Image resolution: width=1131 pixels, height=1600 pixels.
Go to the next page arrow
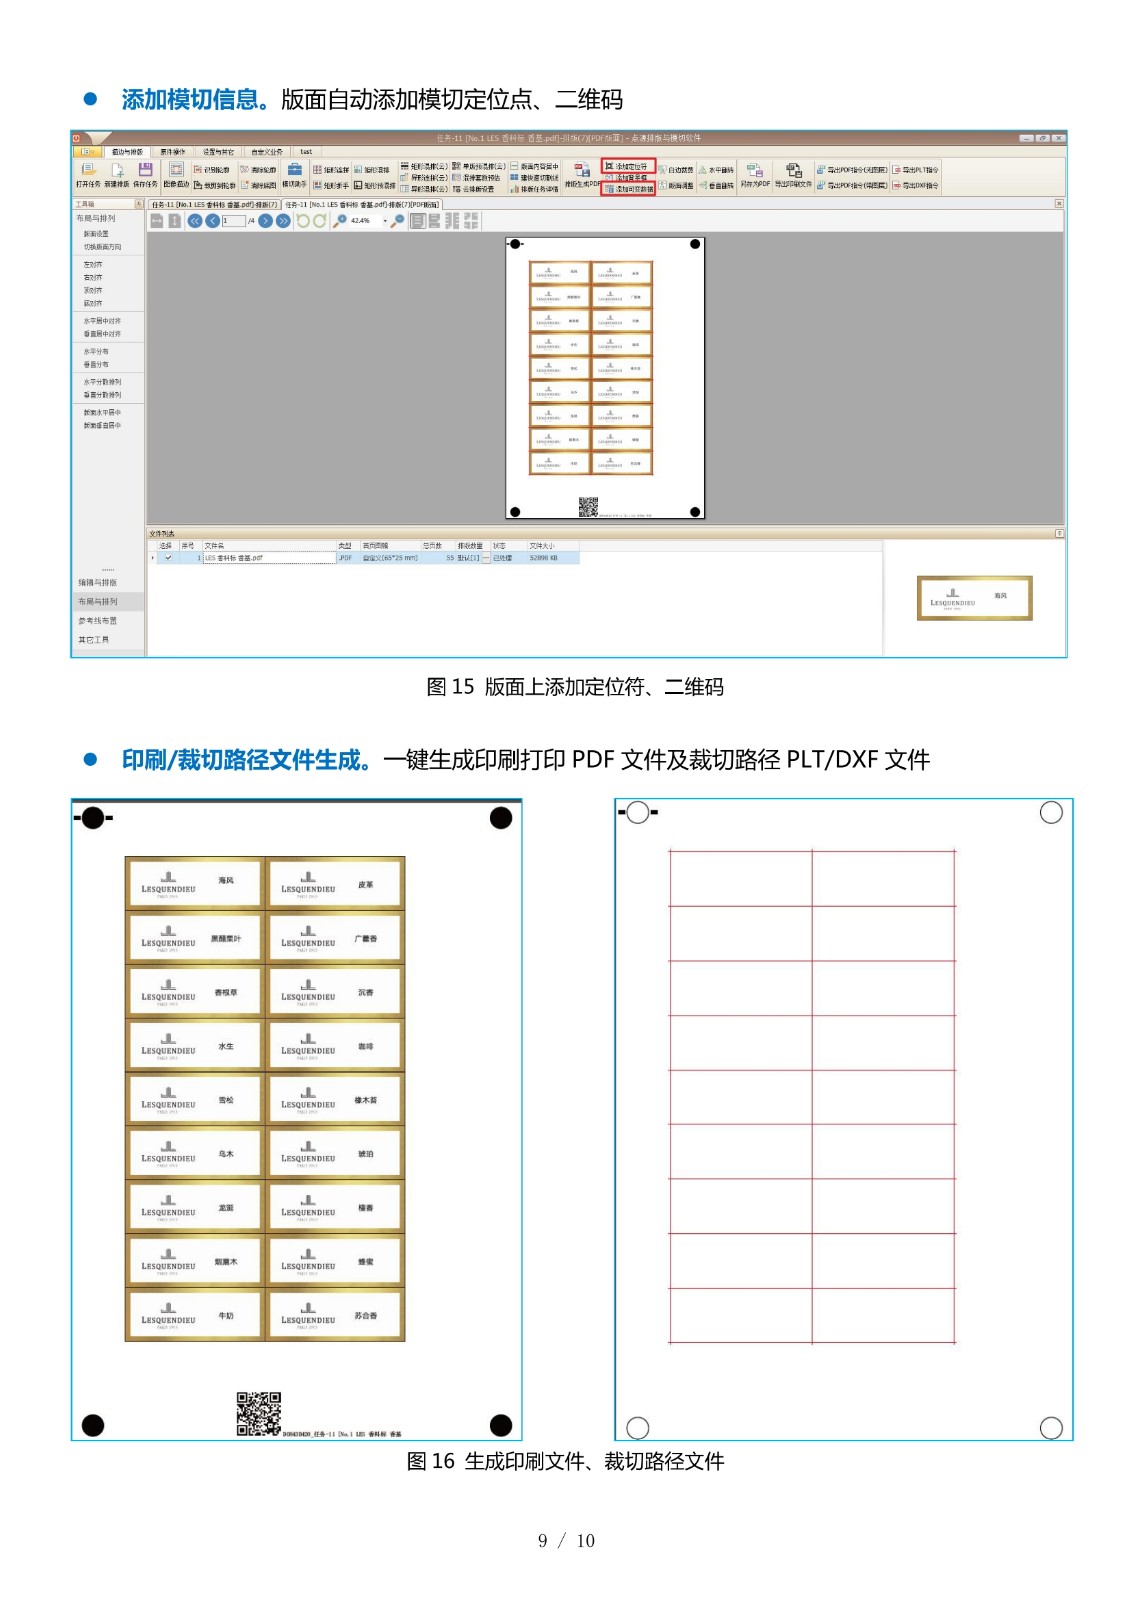[x=265, y=221]
